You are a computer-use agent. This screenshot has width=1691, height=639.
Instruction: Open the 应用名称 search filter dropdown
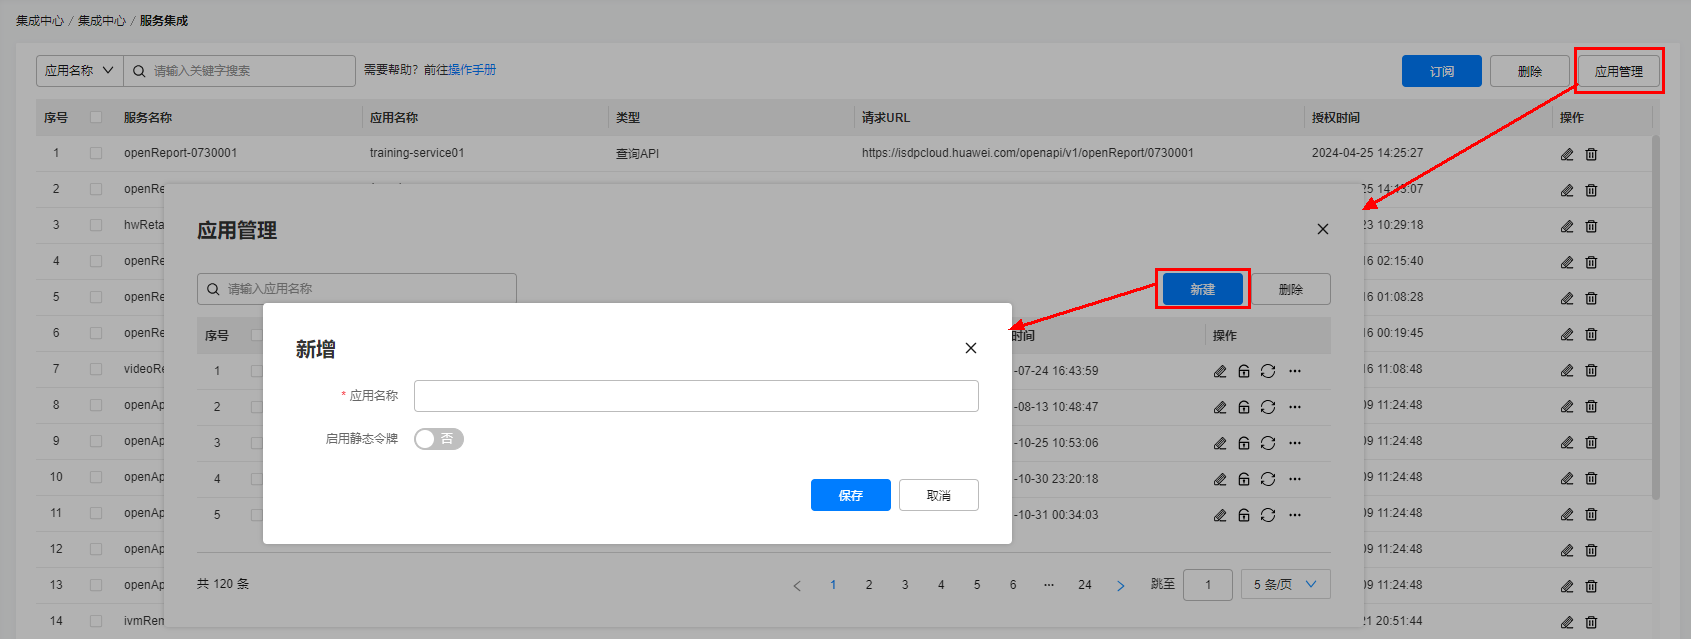click(x=79, y=71)
